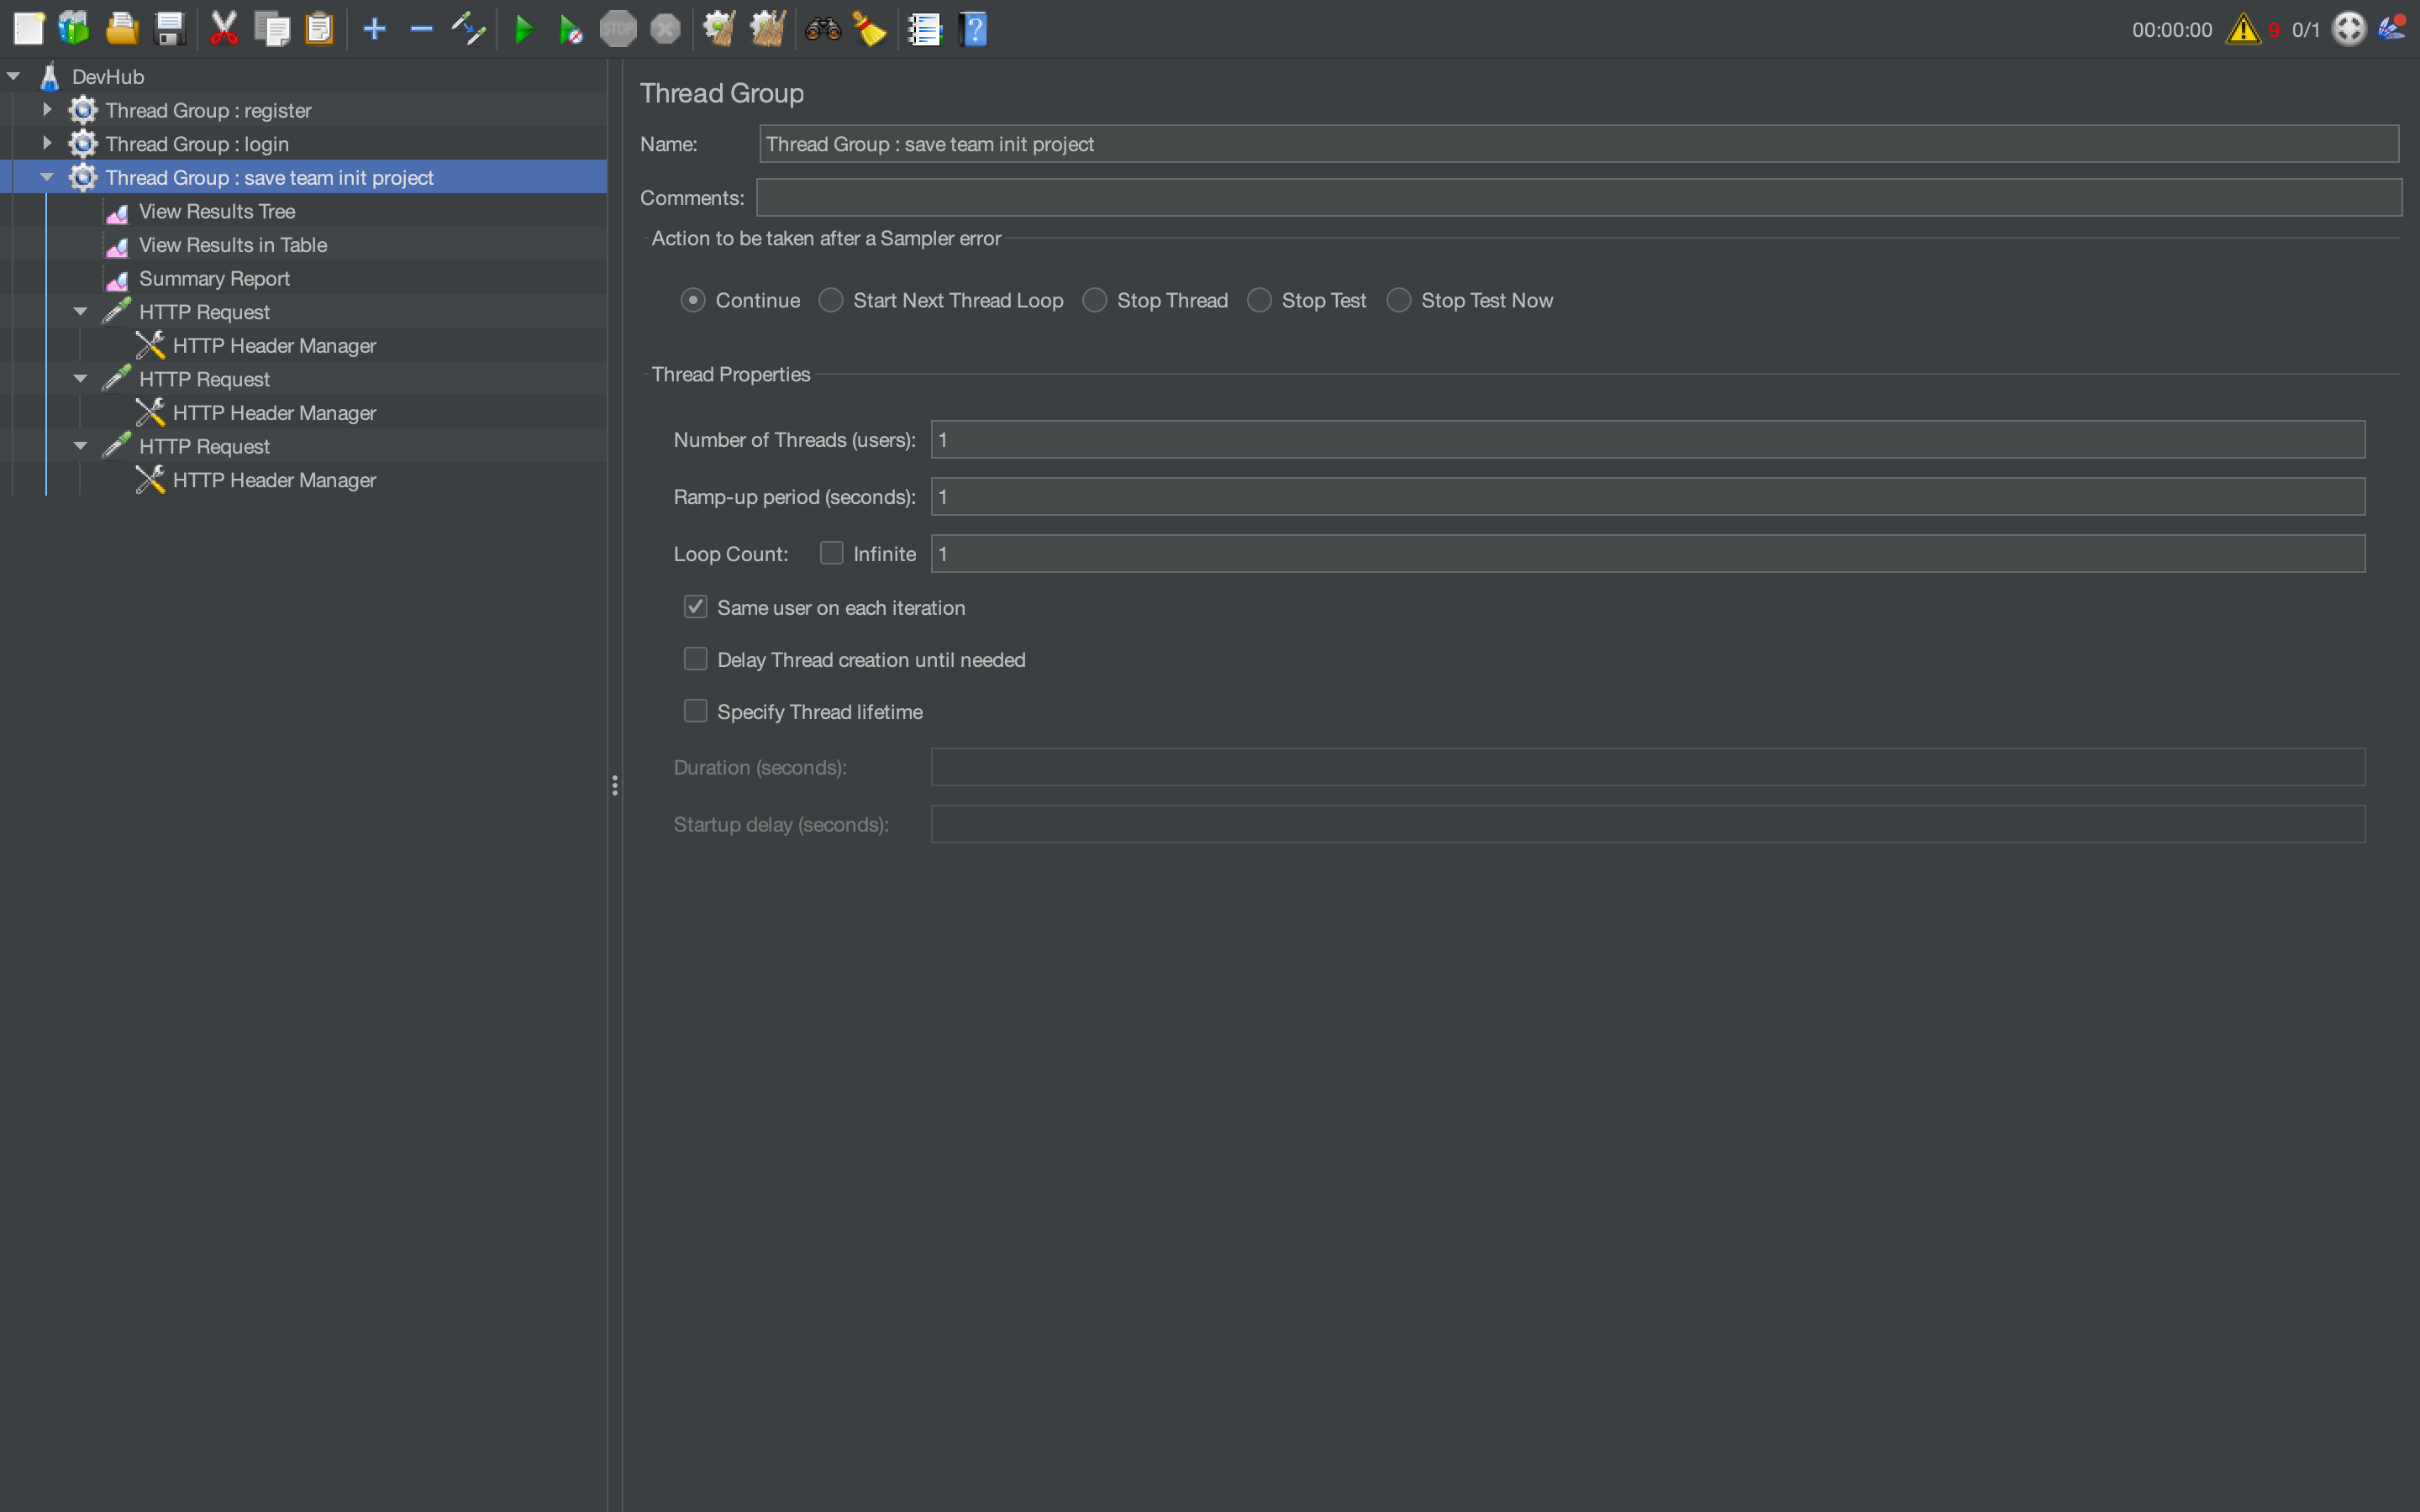
Task: Click the yellow warning log icon
Action: 2243,30
